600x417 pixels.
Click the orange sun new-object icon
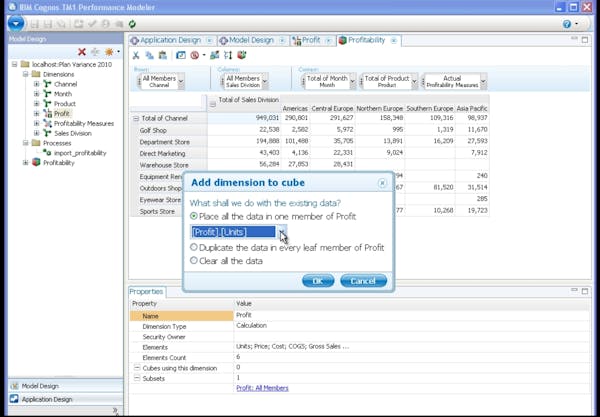coord(109,52)
